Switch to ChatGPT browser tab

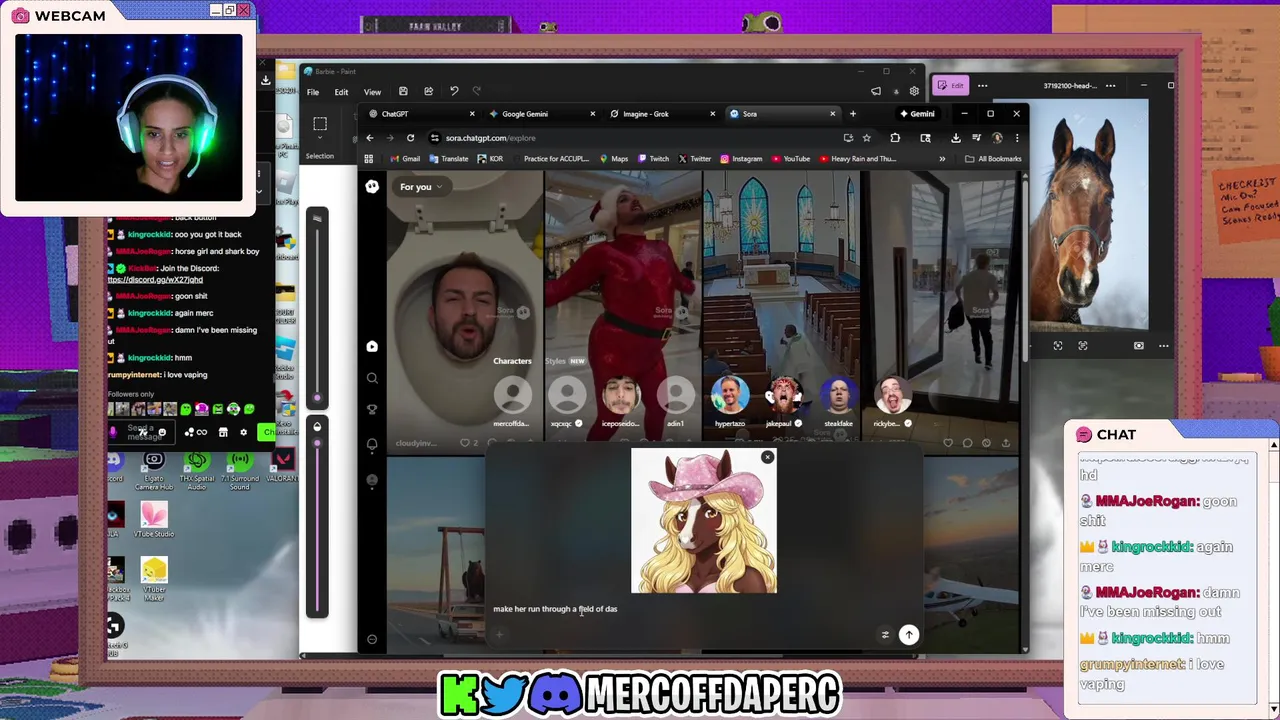pyautogui.click(x=421, y=114)
